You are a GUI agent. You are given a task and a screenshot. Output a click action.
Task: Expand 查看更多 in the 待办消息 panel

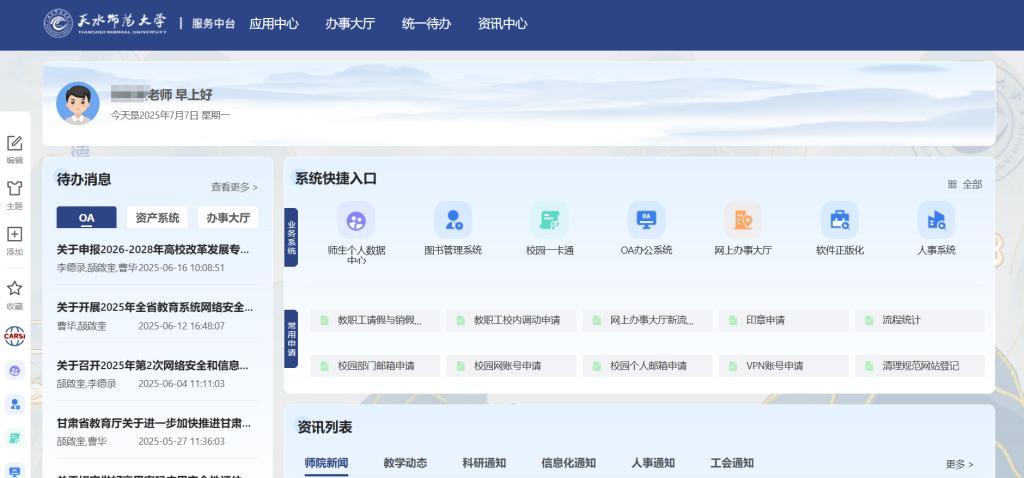(x=234, y=187)
